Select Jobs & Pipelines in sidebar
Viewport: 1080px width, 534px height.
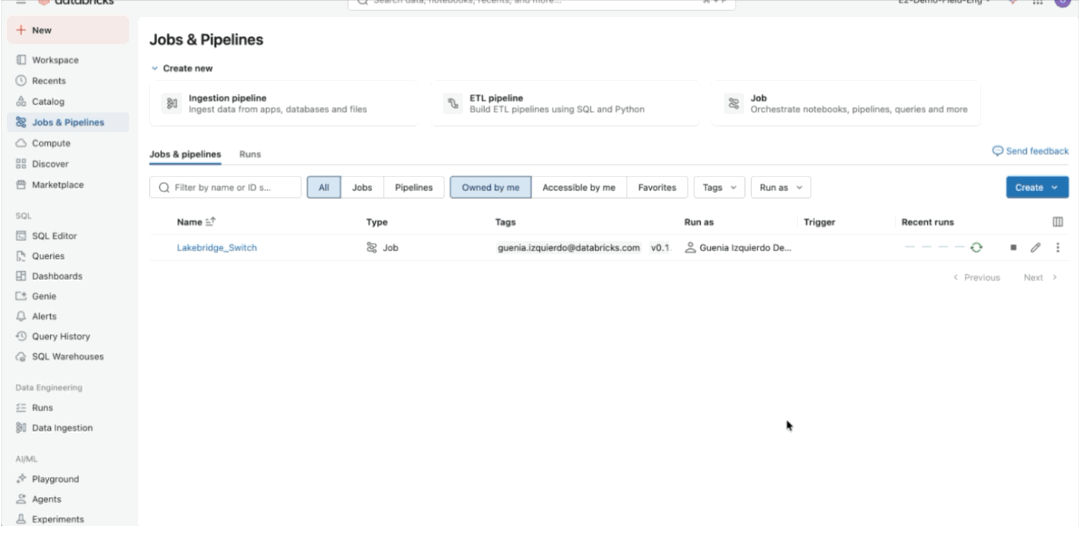click(x=68, y=123)
